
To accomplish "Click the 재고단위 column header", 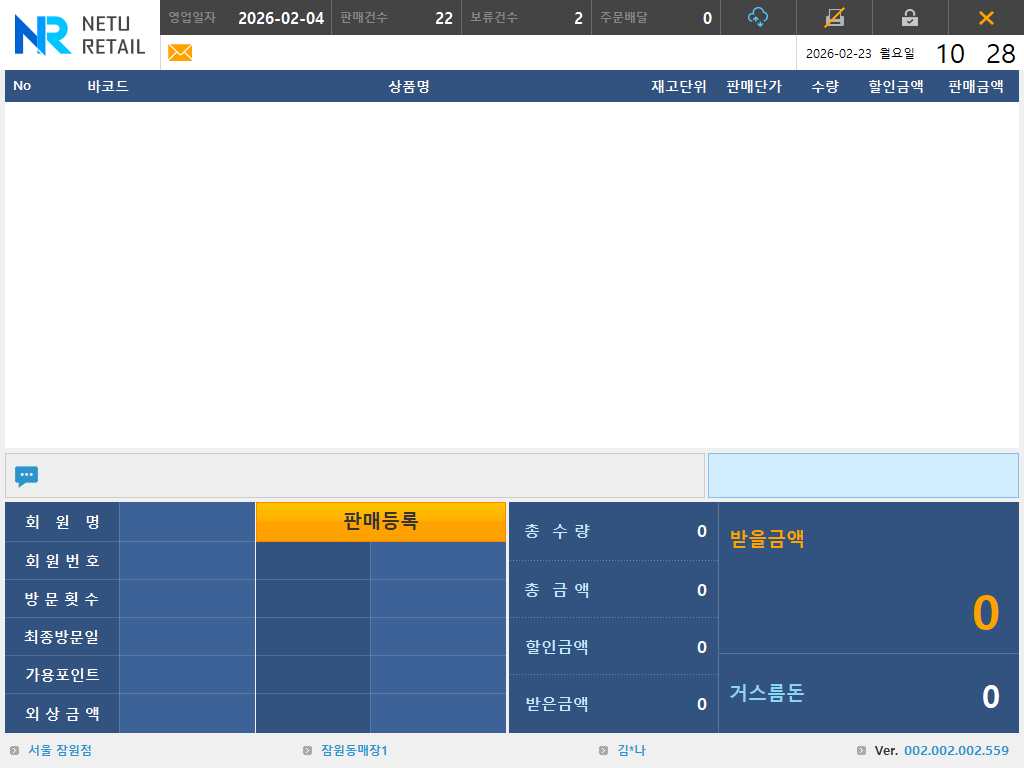I will pos(679,86).
